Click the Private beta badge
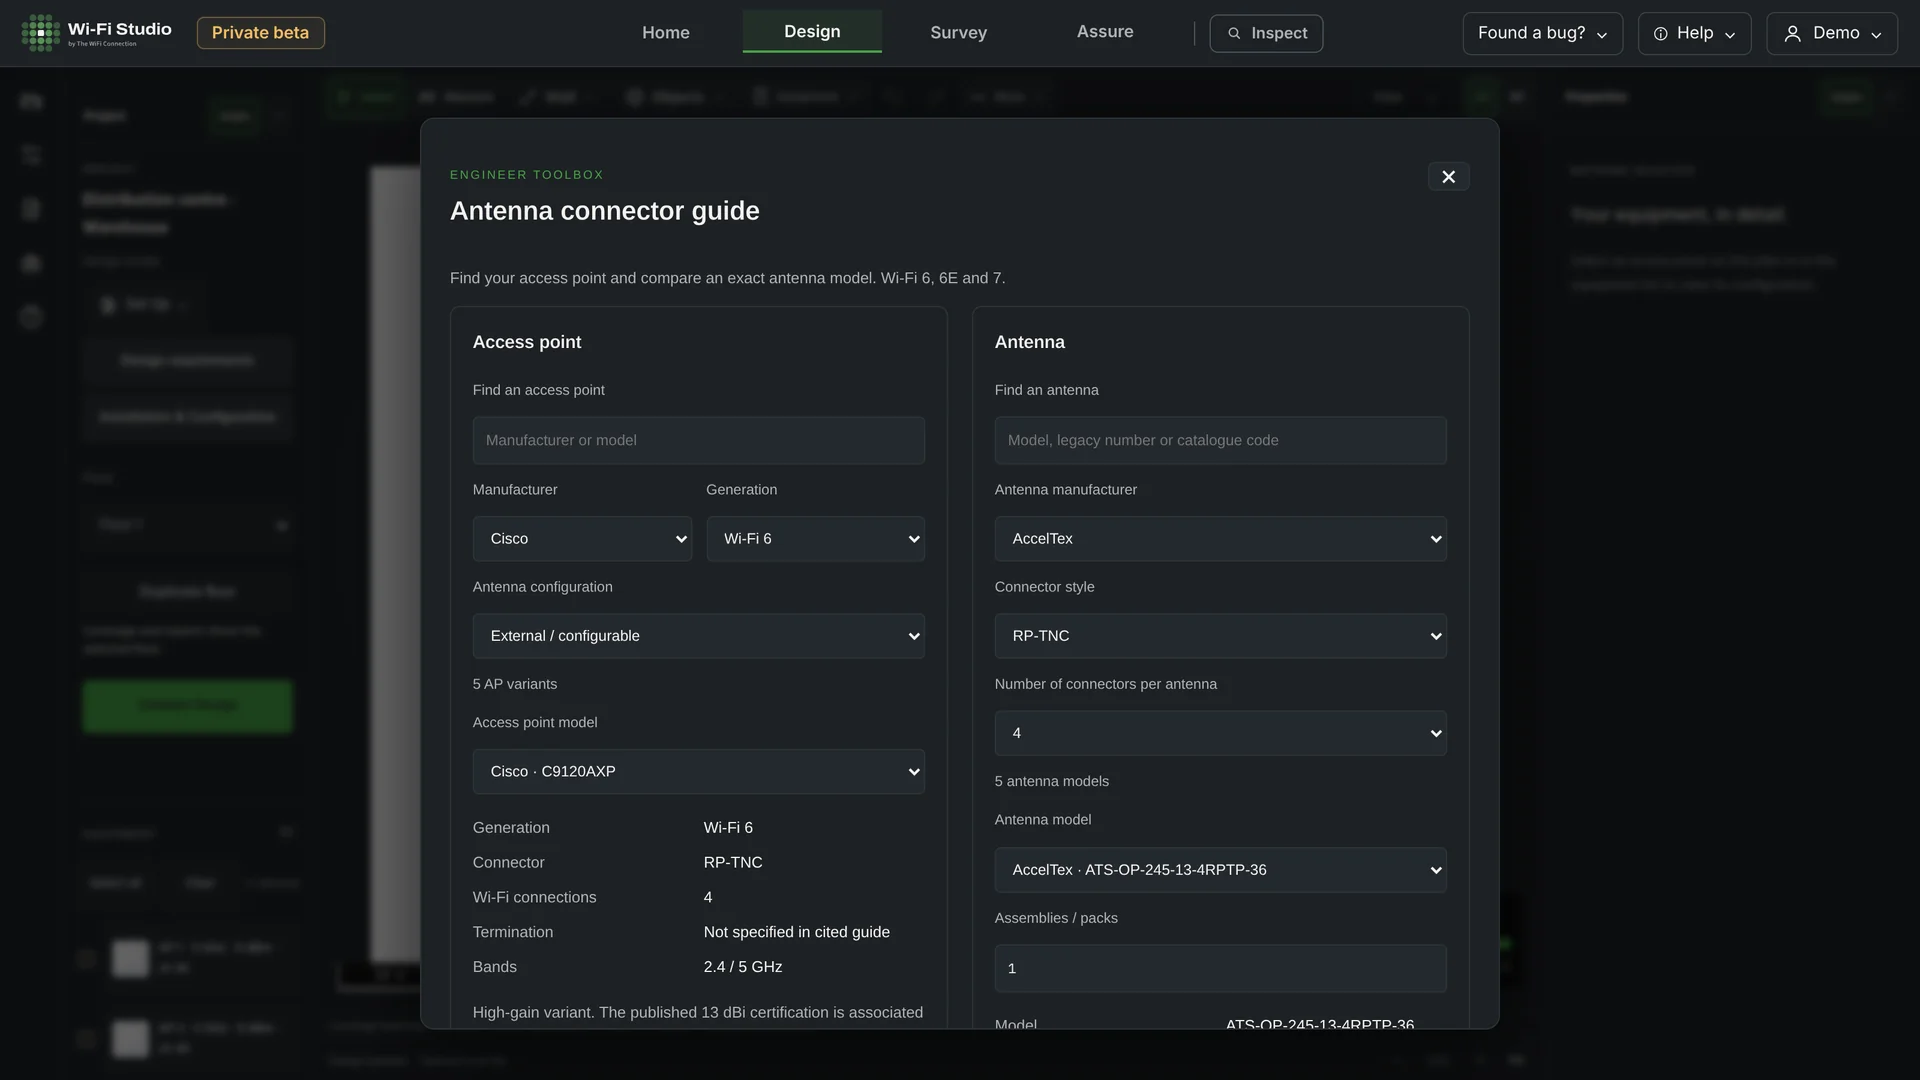The image size is (1920, 1080). pos(260,33)
